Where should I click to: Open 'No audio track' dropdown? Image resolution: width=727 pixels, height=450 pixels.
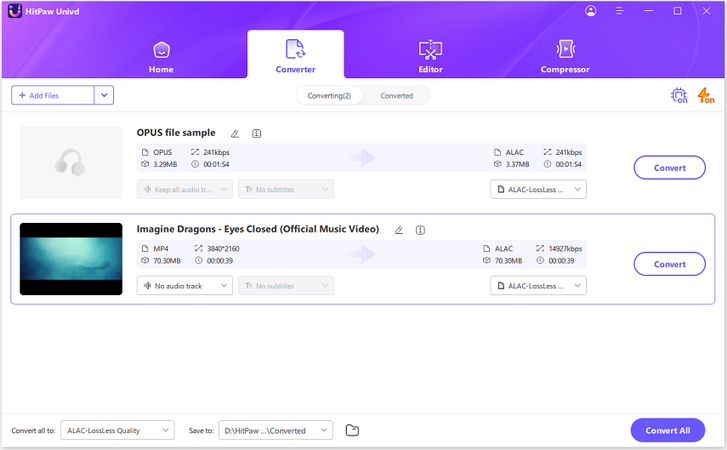[x=185, y=286]
